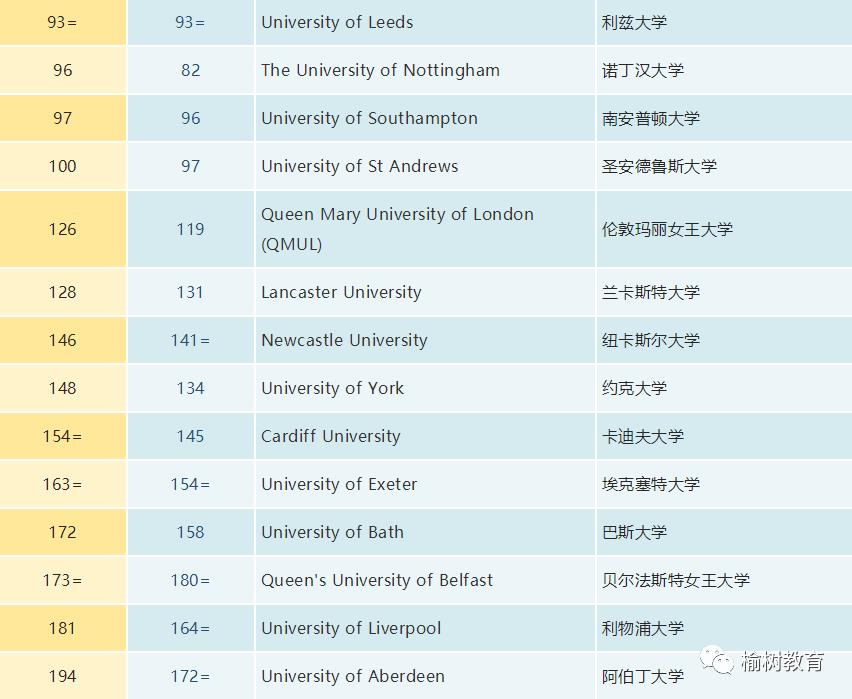Click the Chinese name 诺丁汉大学
Viewport: 852px width, 699px height.
click(642, 70)
